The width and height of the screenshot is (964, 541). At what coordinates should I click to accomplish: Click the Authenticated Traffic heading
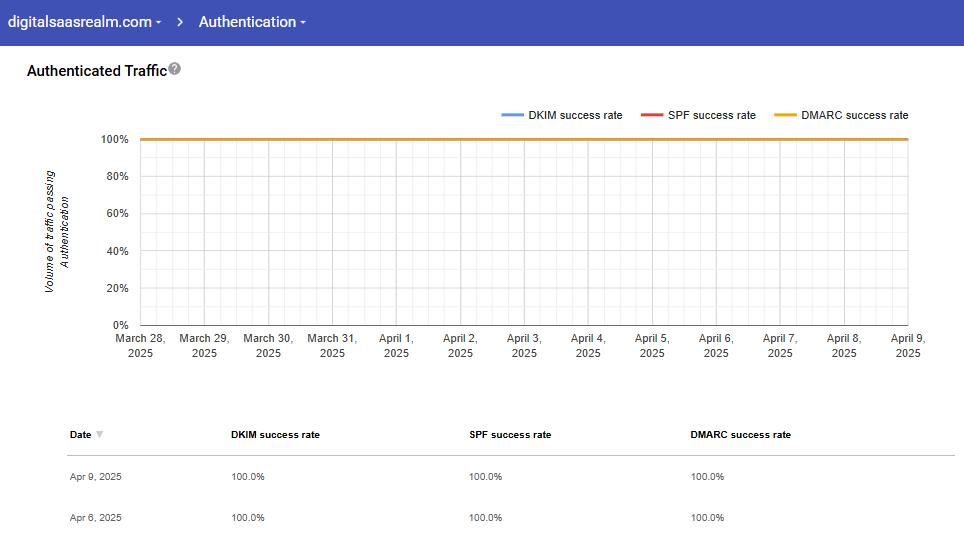click(96, 71)
